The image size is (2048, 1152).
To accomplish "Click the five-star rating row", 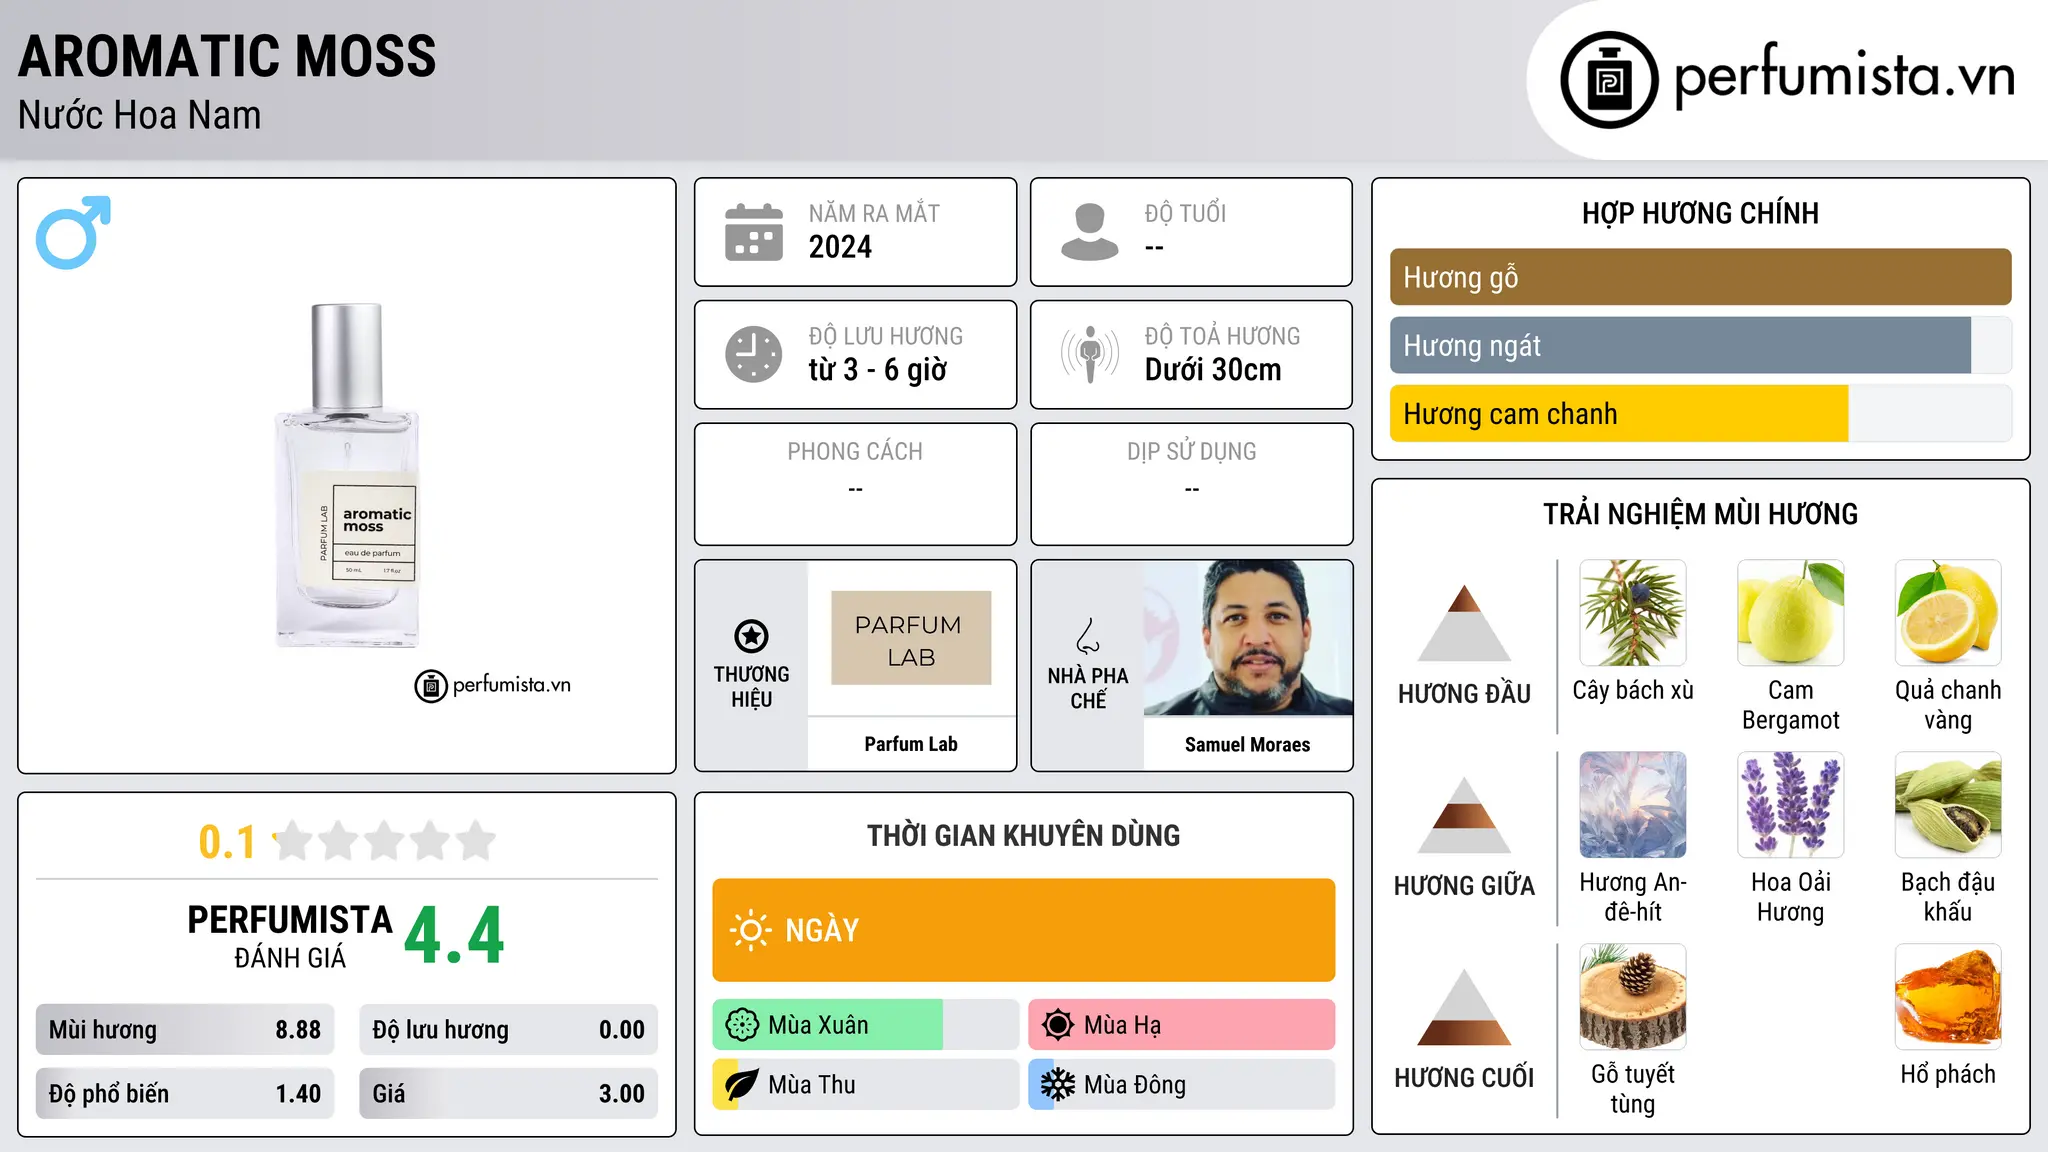I will click(x=384, y=841).
